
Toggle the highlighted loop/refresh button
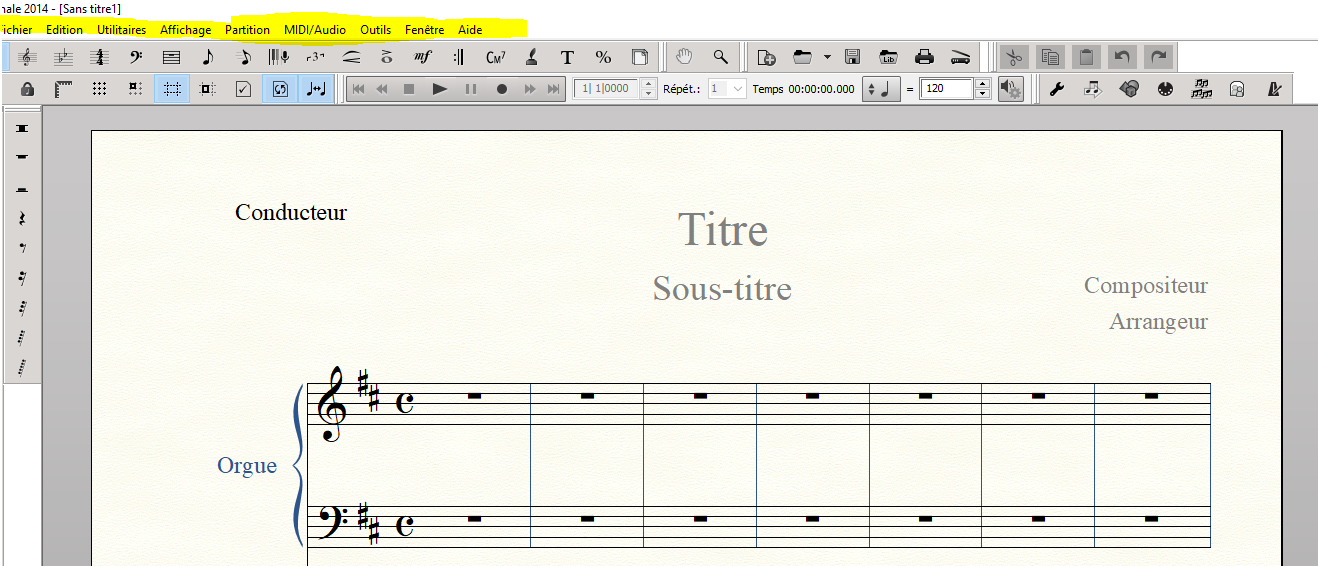[280, 89]
